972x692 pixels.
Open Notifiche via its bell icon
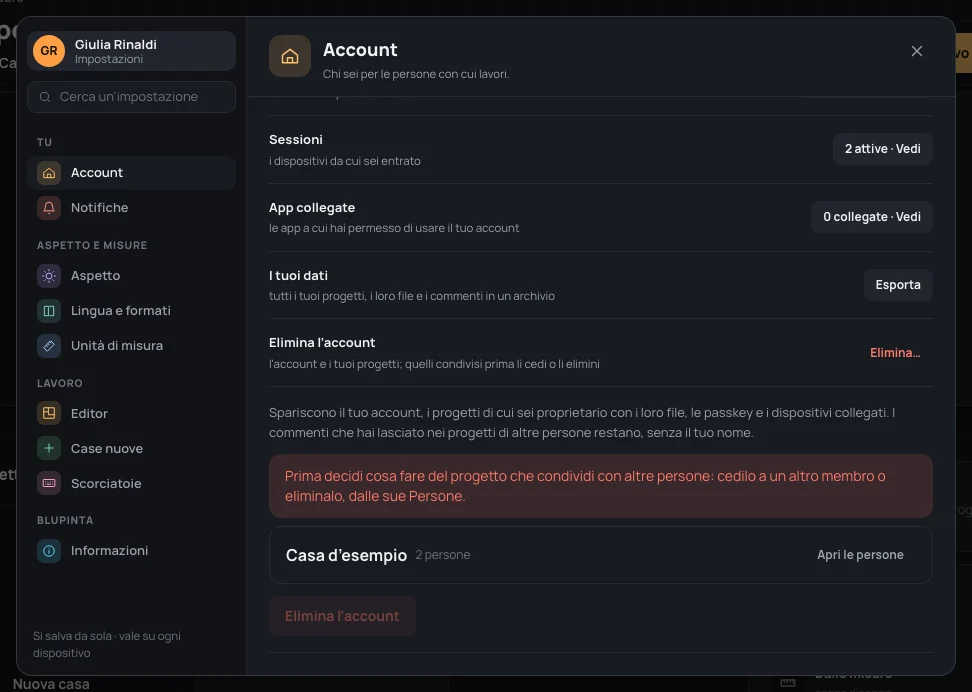click(x=49, y=208)
